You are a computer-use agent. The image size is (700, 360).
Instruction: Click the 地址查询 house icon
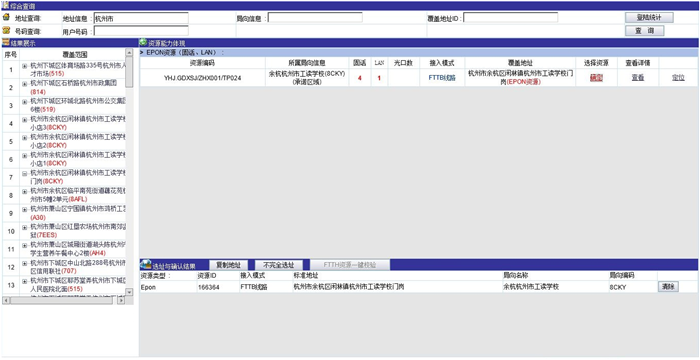(x=6, y=18)
